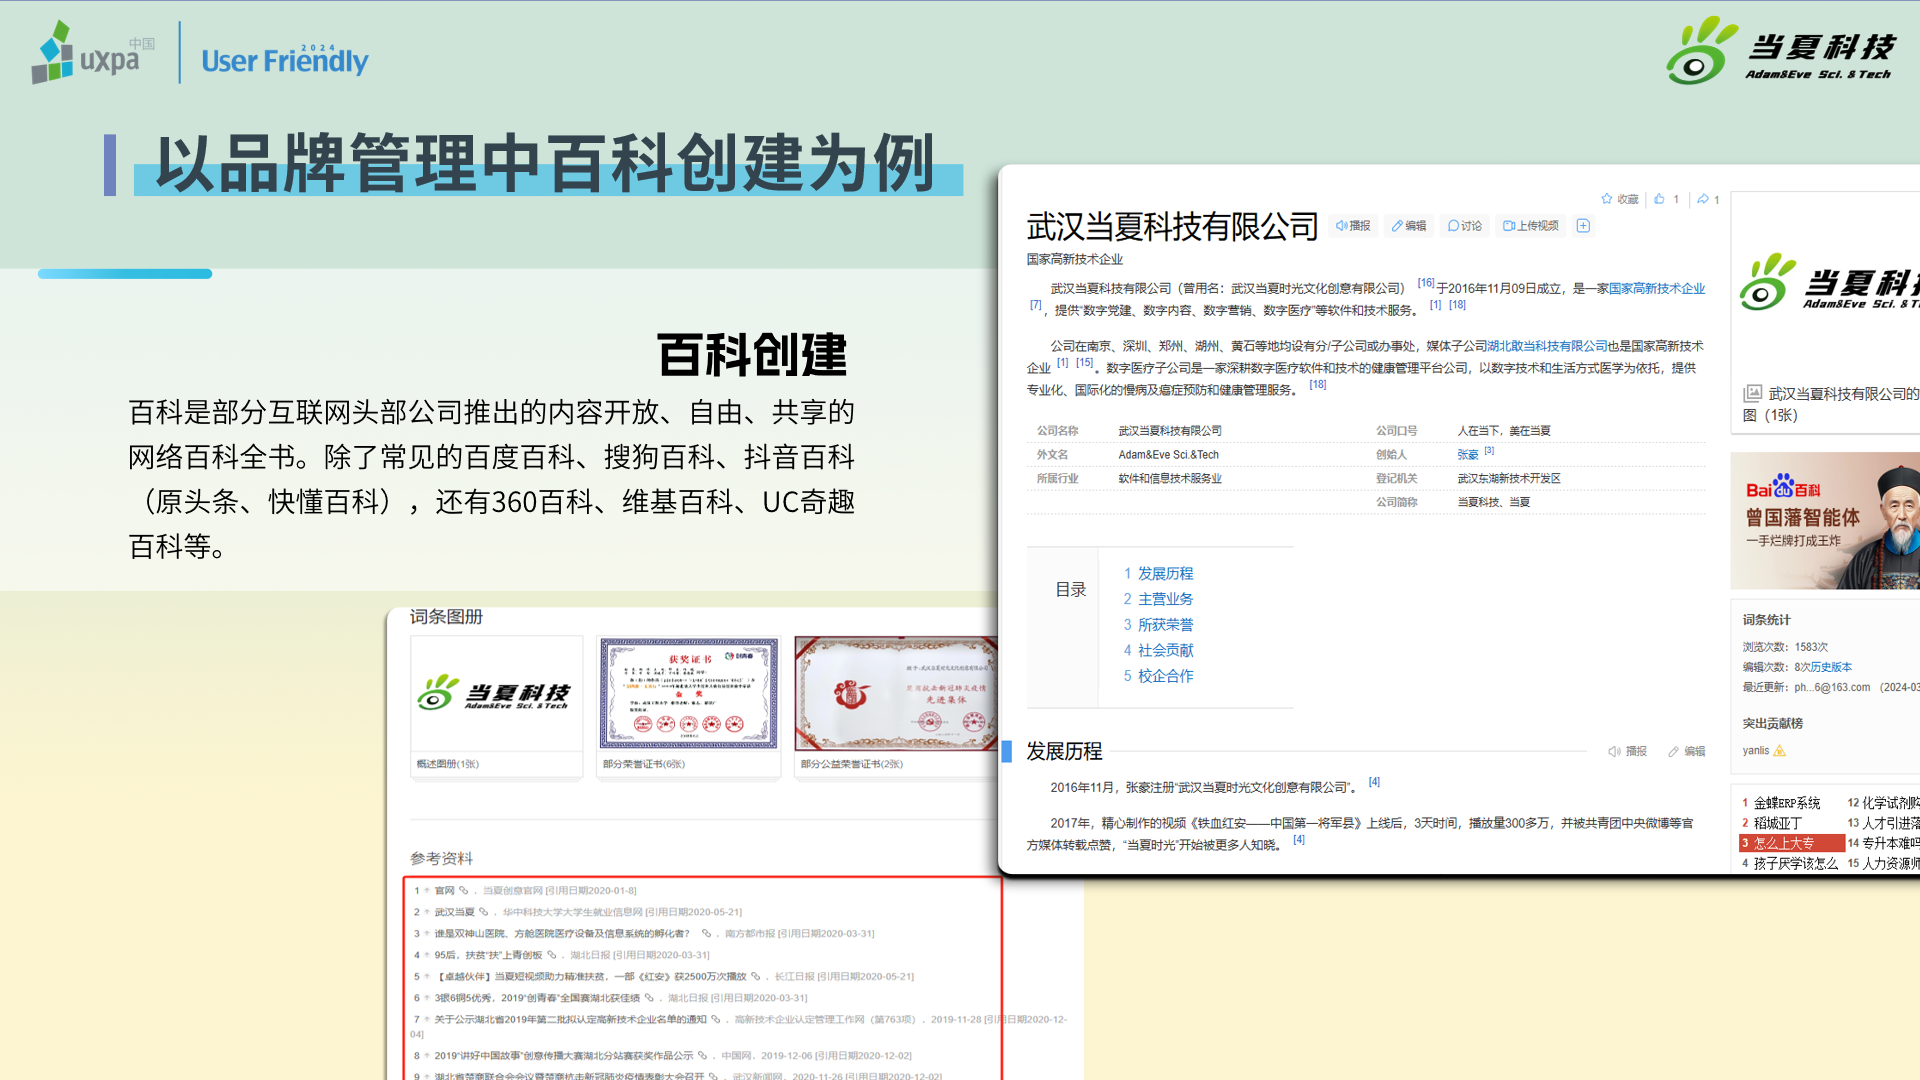This screenshot has width=1920, height=1080.
Task: Click reference 【卓越伙伴】当夏短视频助力精准扶贫
Action: [x=590, y=976]
